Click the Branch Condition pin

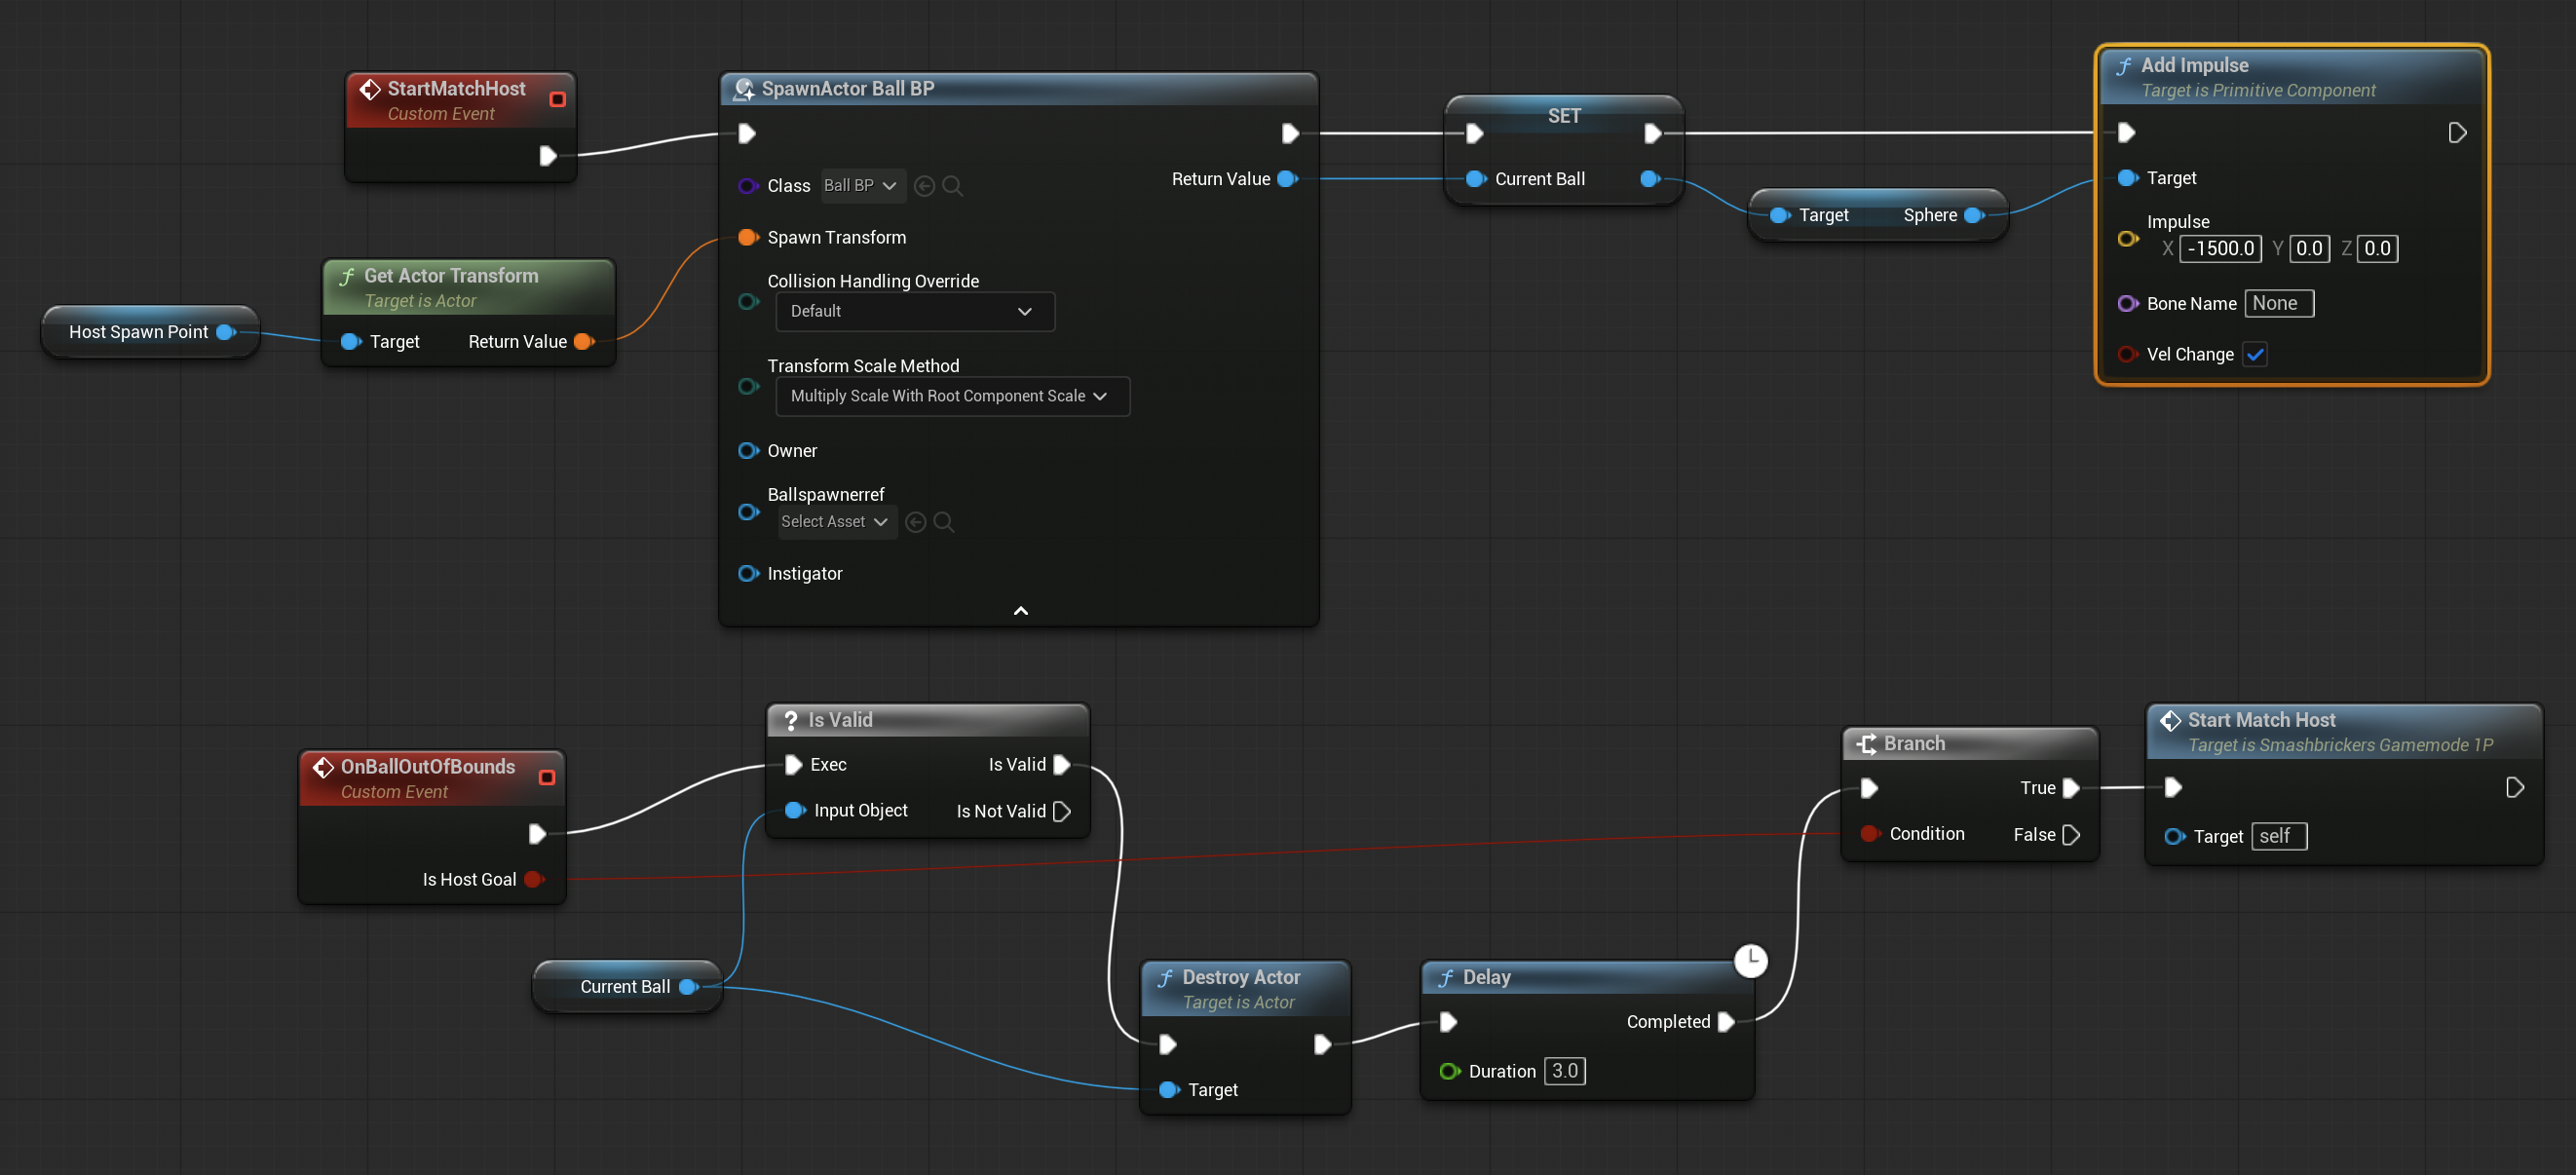1869,834
